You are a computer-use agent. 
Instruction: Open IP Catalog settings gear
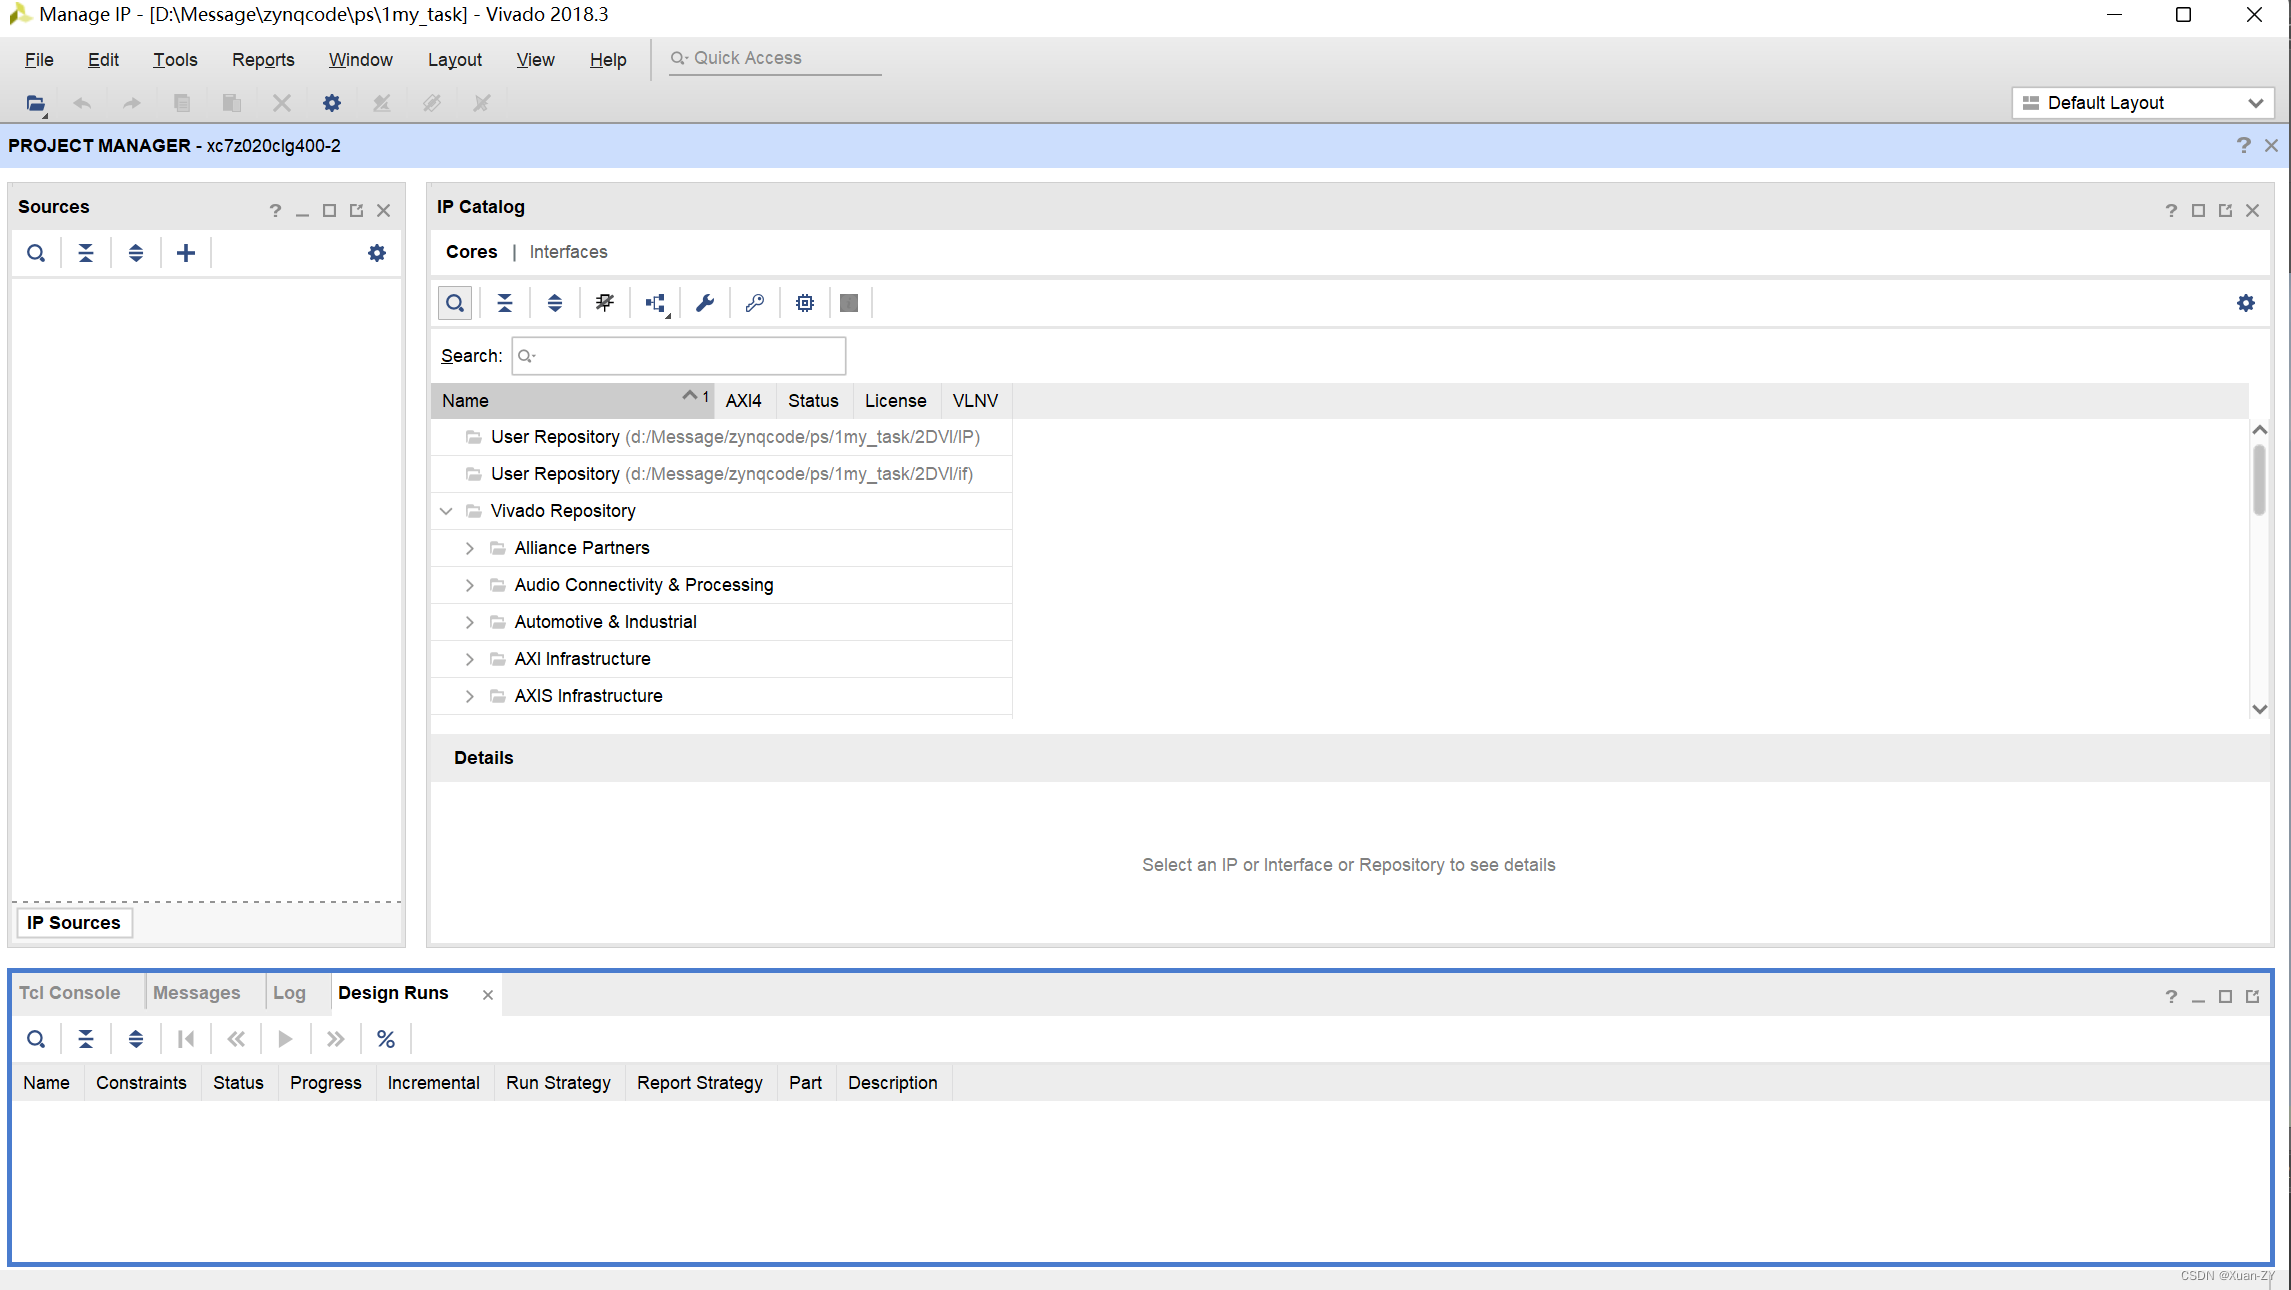2246,303
